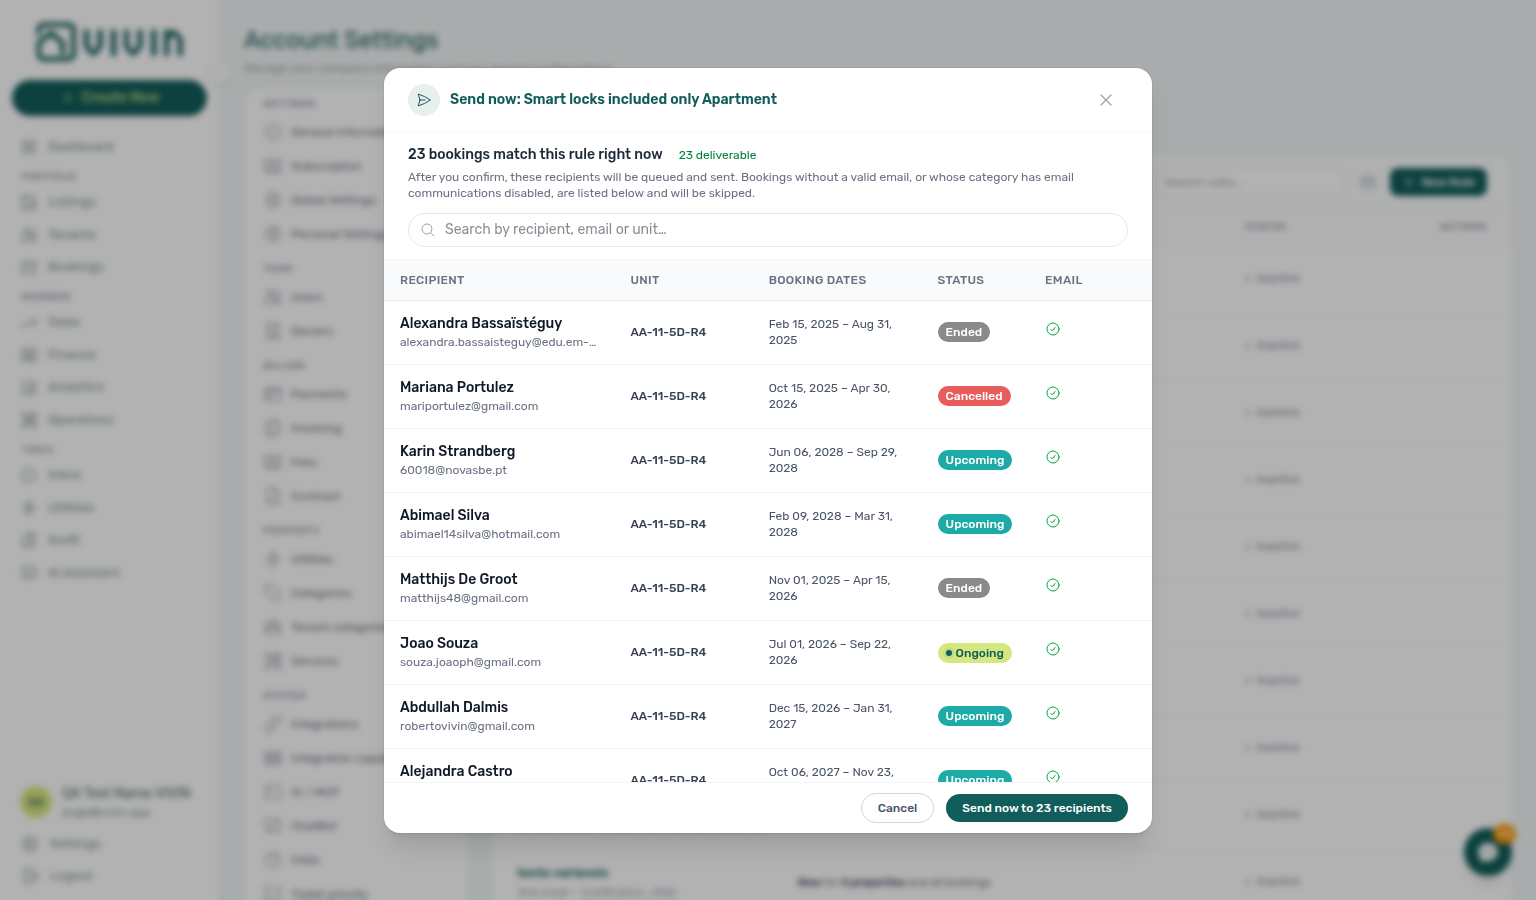Image resolution: width=1536 pixels, height=900 pixels.
Task: Click the Vivin logo in background sidebar
Action: point(110,42)
